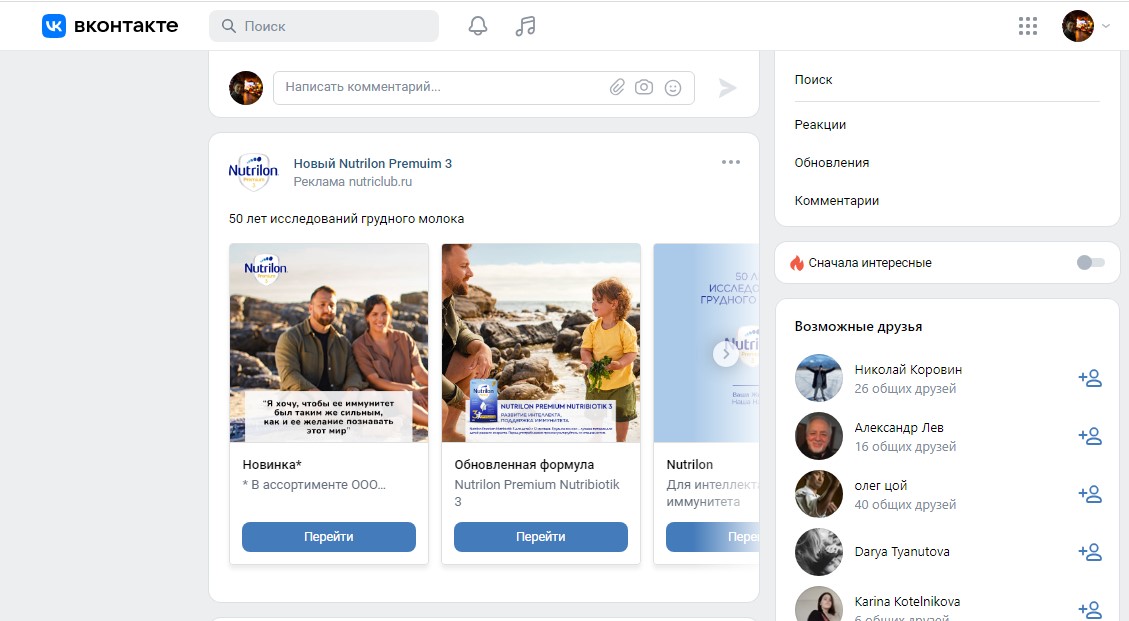Add олег цой as friend
This screenshot has height=621, width=1129.
tap(1089, 494)
